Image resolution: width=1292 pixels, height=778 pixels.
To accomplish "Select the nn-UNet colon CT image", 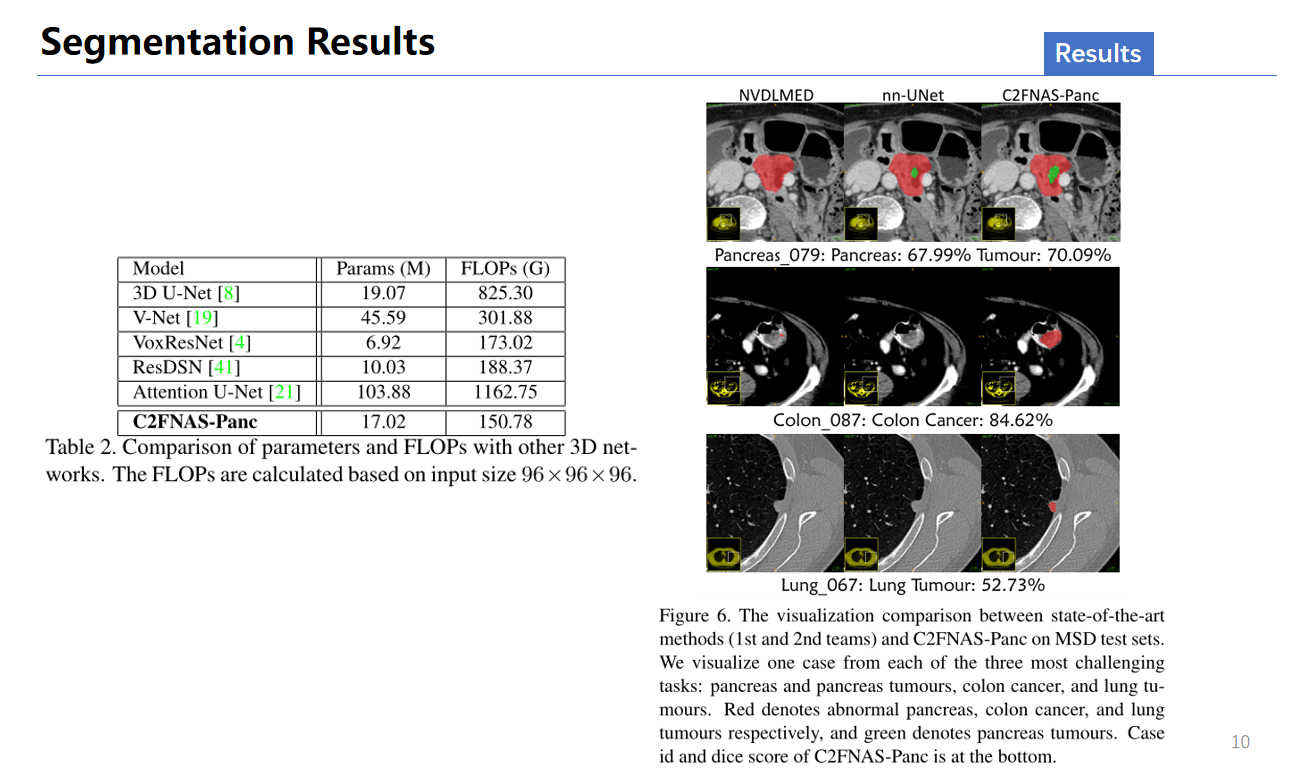I will 913,336.
